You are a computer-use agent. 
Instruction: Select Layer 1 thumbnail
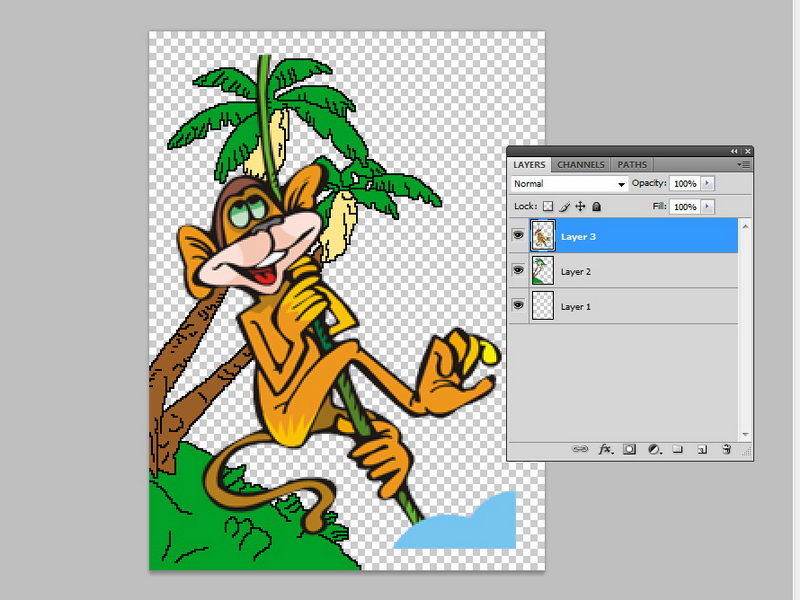(542, 306)
